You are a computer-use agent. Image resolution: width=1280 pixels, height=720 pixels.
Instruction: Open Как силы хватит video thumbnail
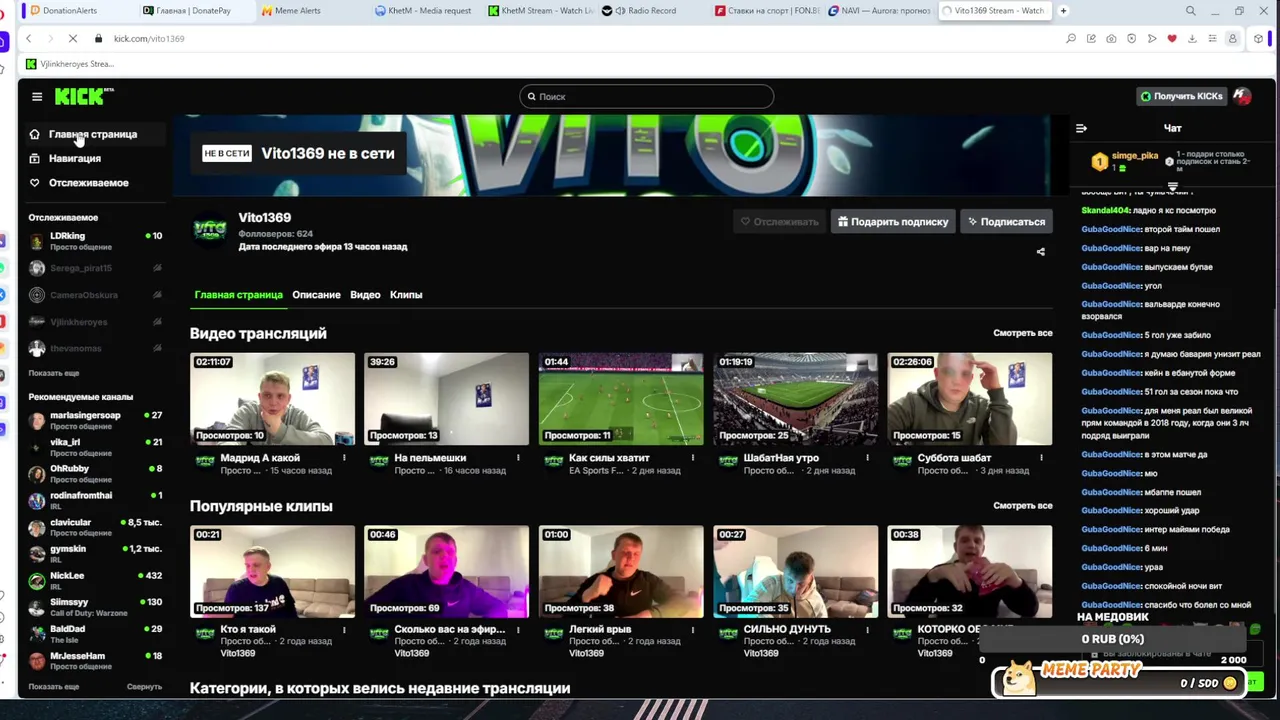[x=621, y=398]
